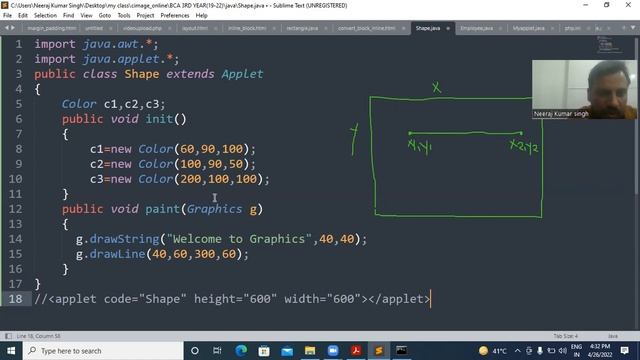Open the Edit menu
Screen dimensions: 640x360
pyautogui.click(x=23, y=16)
